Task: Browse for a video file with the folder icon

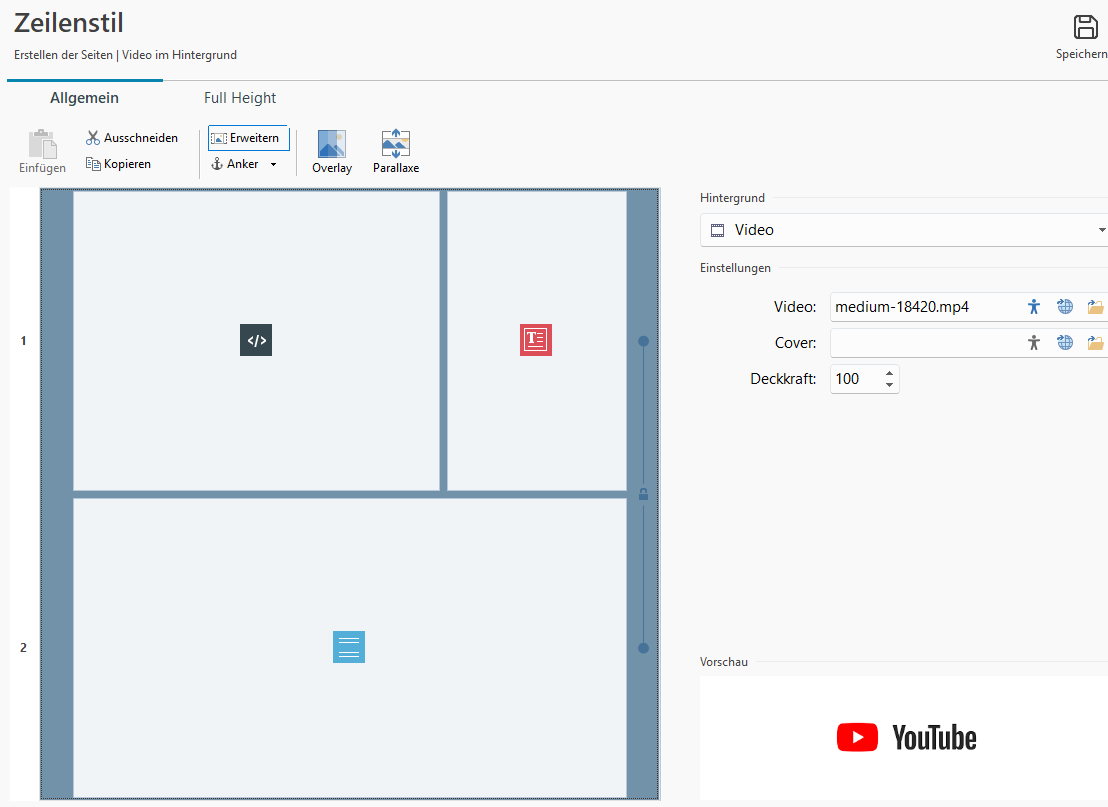Action: pos(1095,307)
